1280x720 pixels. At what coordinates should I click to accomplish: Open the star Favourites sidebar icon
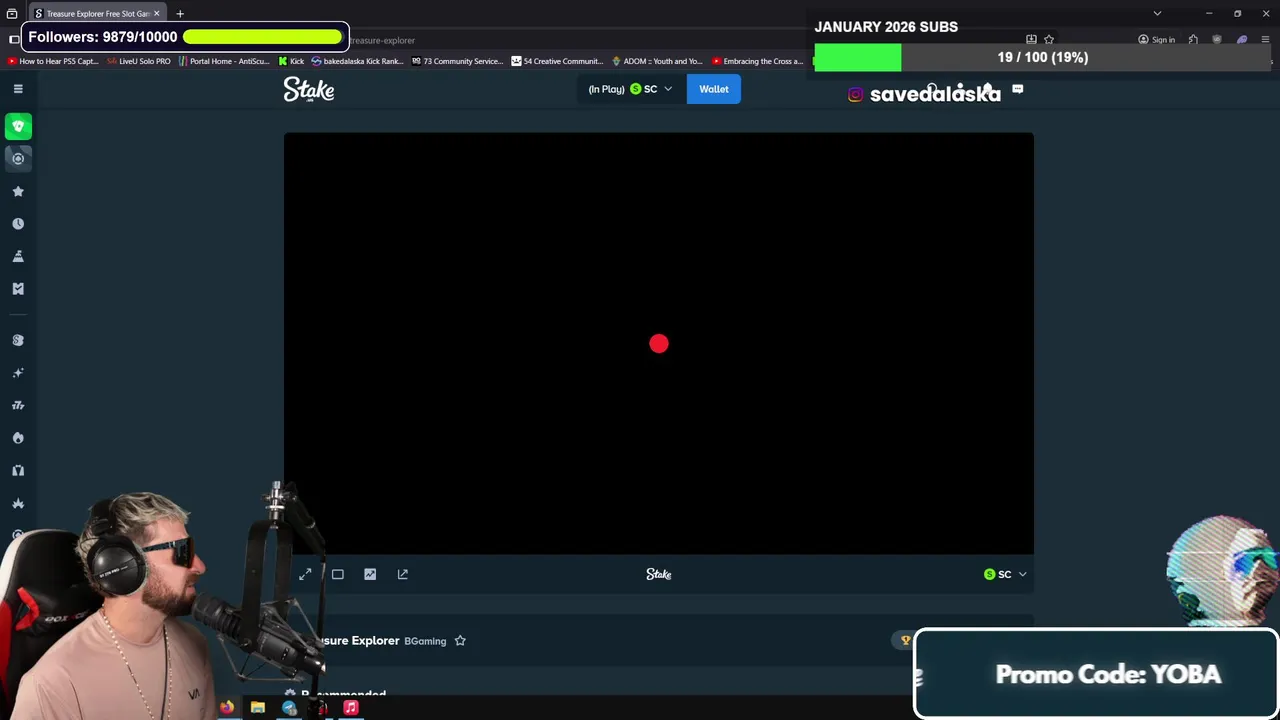(x=18, y=191)
